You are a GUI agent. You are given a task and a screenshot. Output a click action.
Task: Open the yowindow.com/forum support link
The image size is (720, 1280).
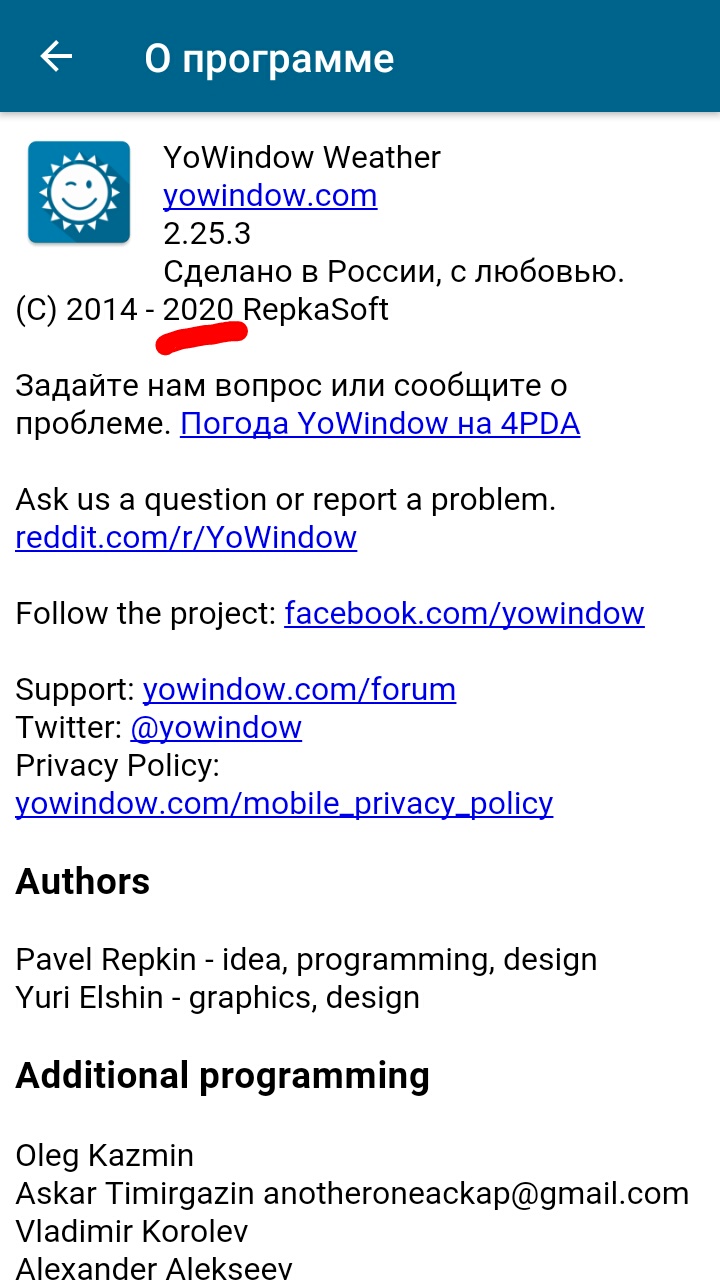click(x=299, y=689)
